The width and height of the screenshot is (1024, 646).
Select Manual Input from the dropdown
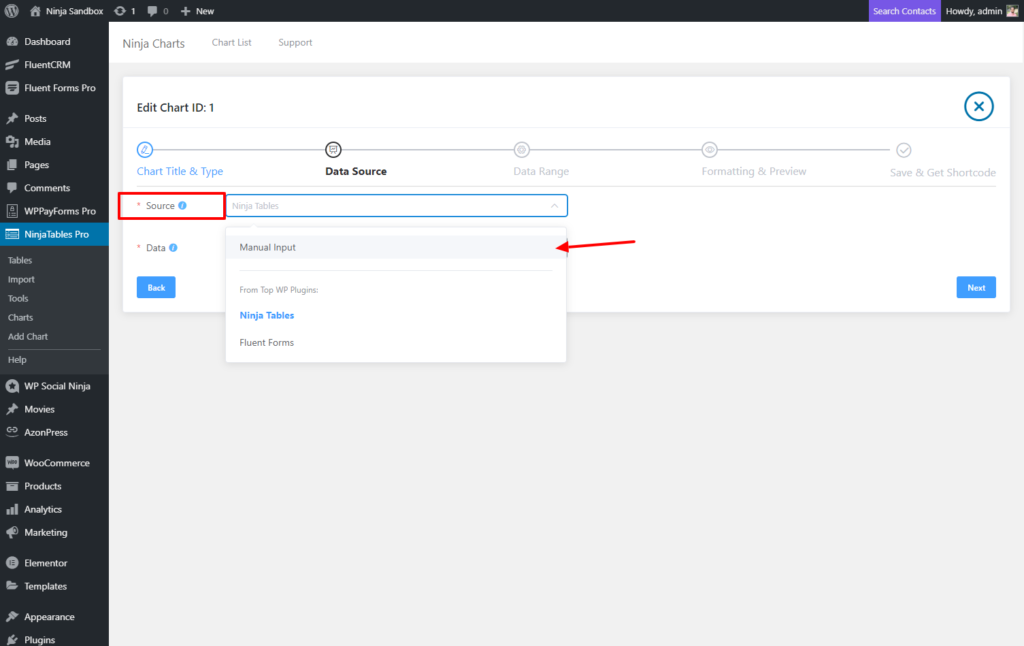pos(268,247)
